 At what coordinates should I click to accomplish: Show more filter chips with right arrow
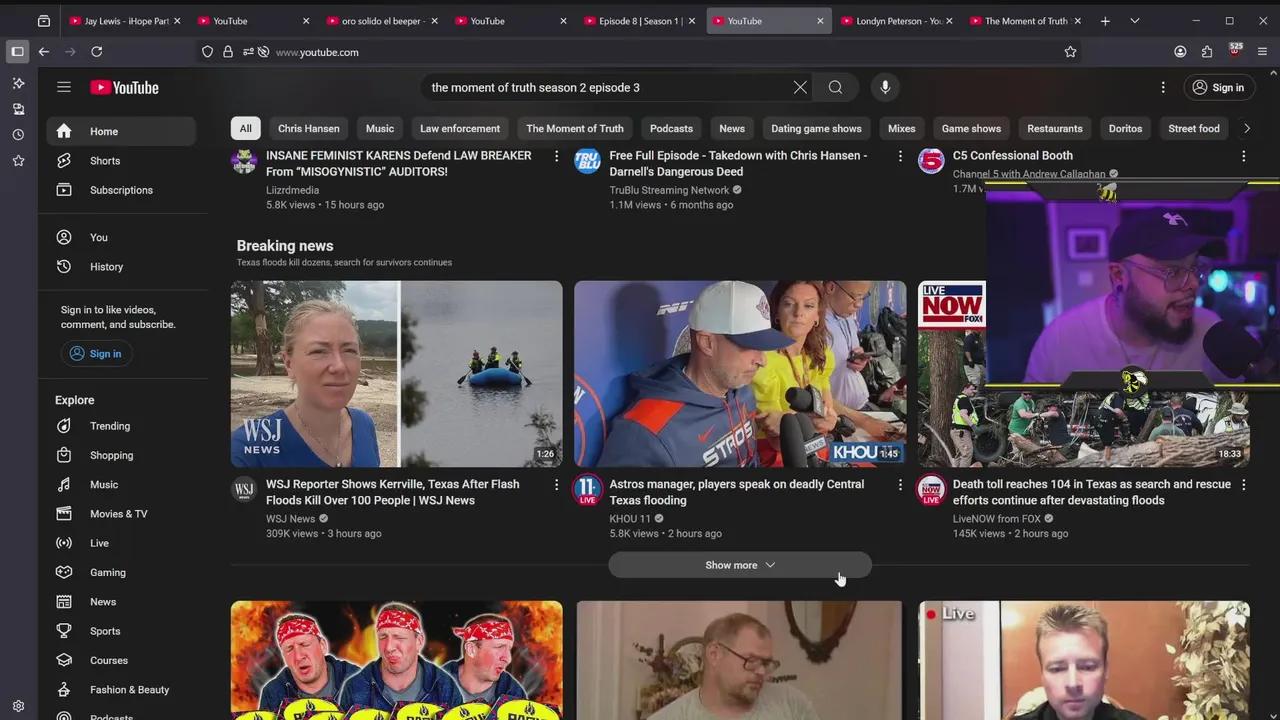1246,128
